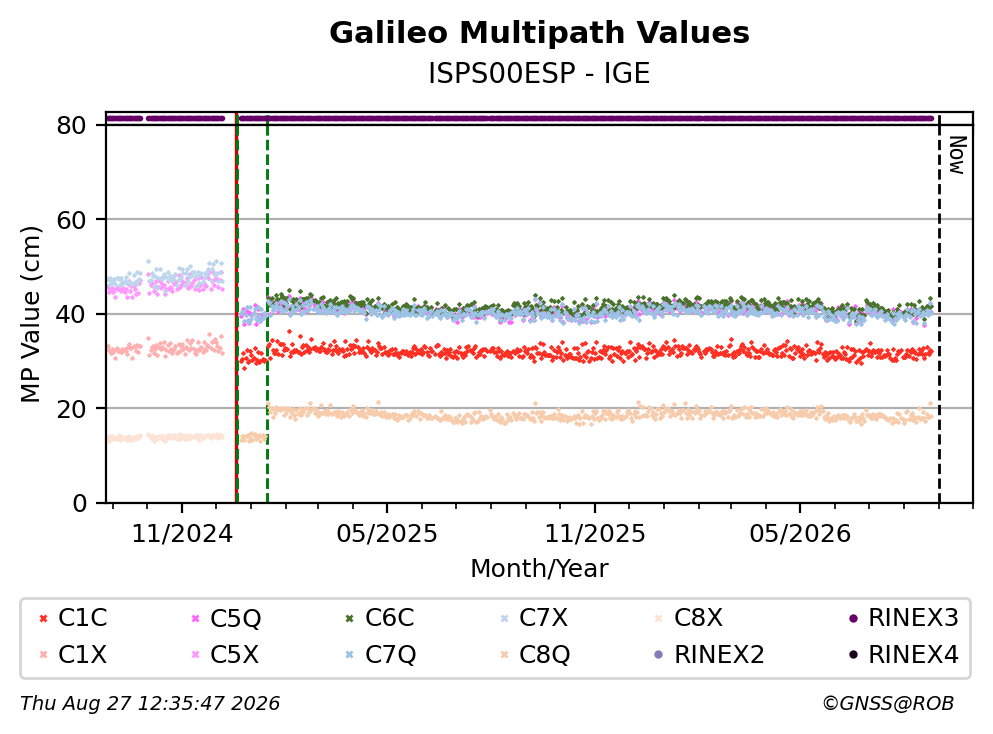993x734 pixels.
Task: Click the RINEX4 legend entry
Action: (904, 654)
